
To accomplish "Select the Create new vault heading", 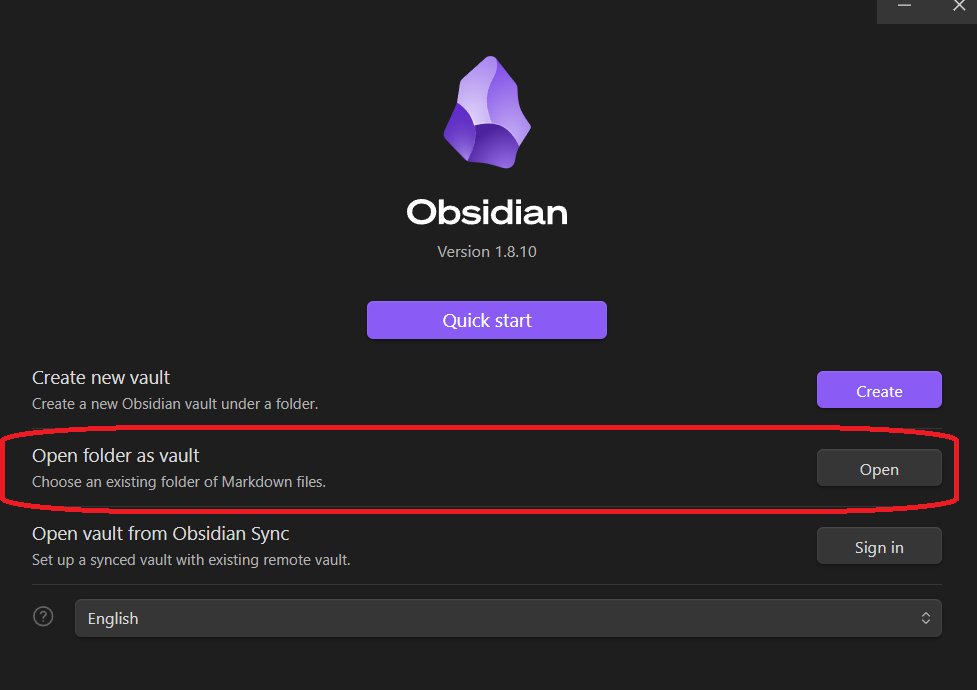I will point(100,377).
